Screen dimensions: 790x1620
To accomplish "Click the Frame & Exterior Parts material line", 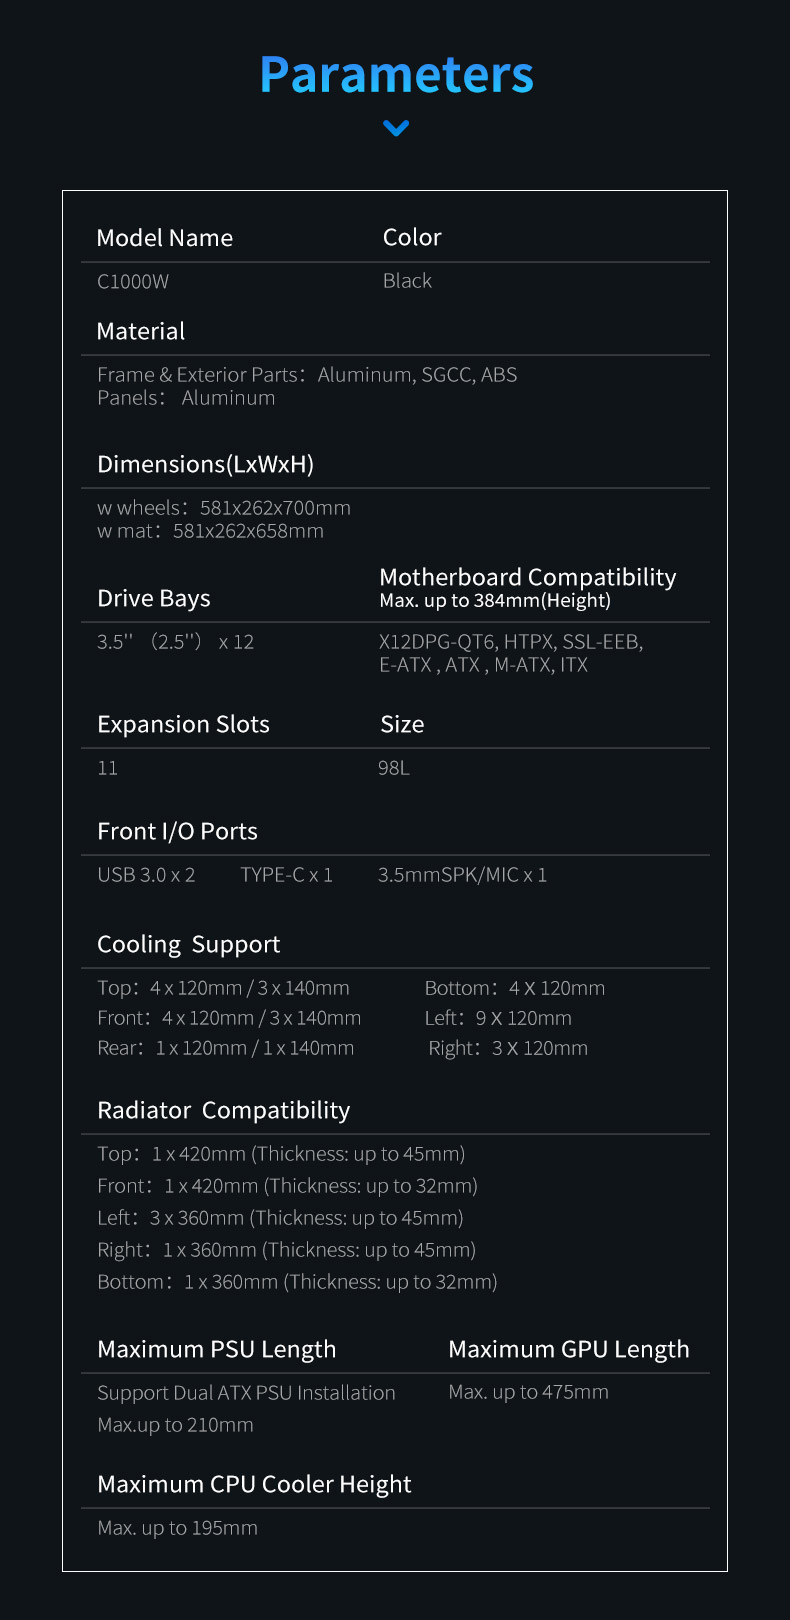I will point(307,375).
